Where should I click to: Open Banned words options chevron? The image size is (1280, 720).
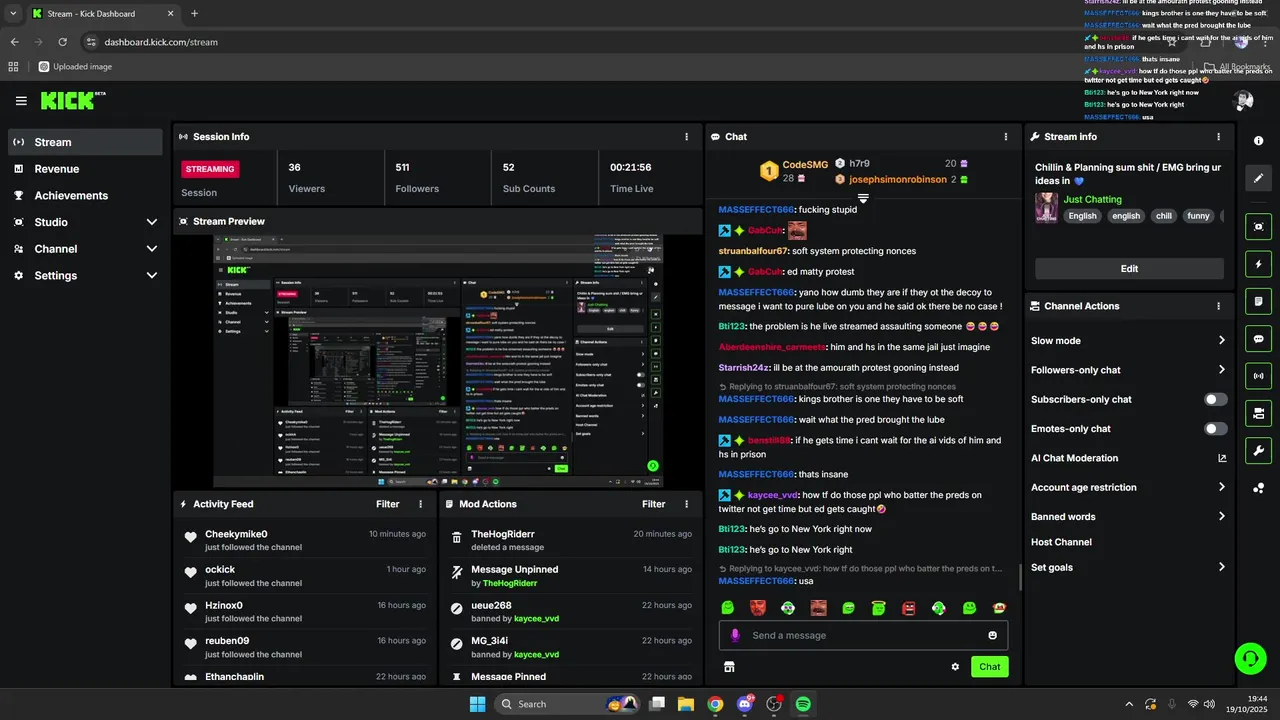1221,517
